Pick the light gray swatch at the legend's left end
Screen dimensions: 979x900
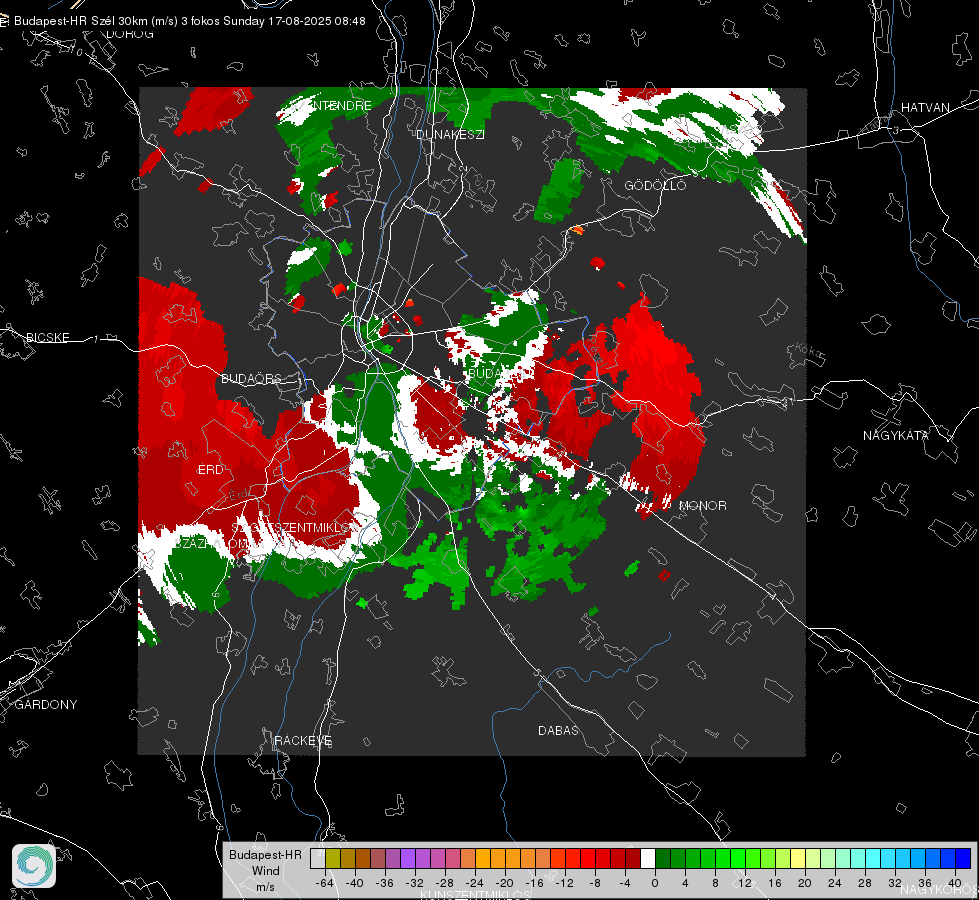coord(318,858)
